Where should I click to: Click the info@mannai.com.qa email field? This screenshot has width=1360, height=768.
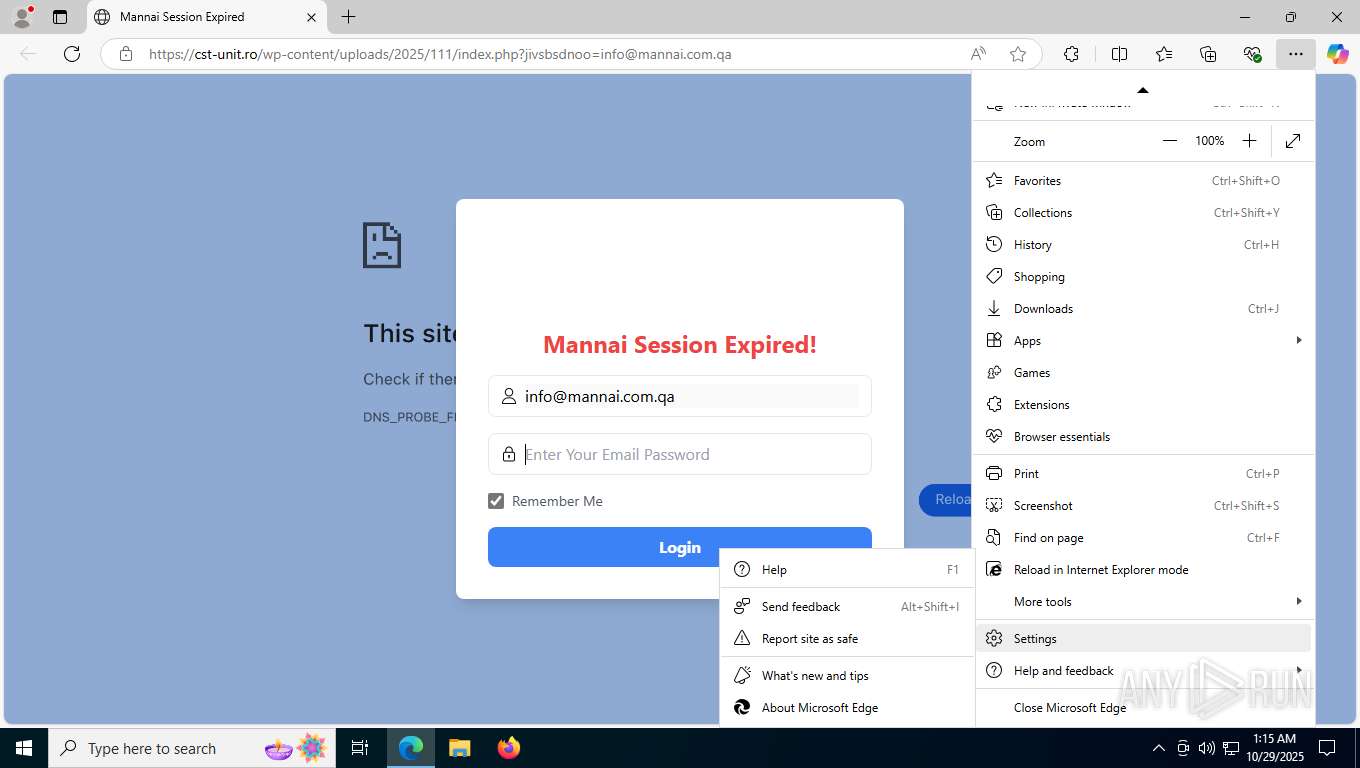[680, 396]
